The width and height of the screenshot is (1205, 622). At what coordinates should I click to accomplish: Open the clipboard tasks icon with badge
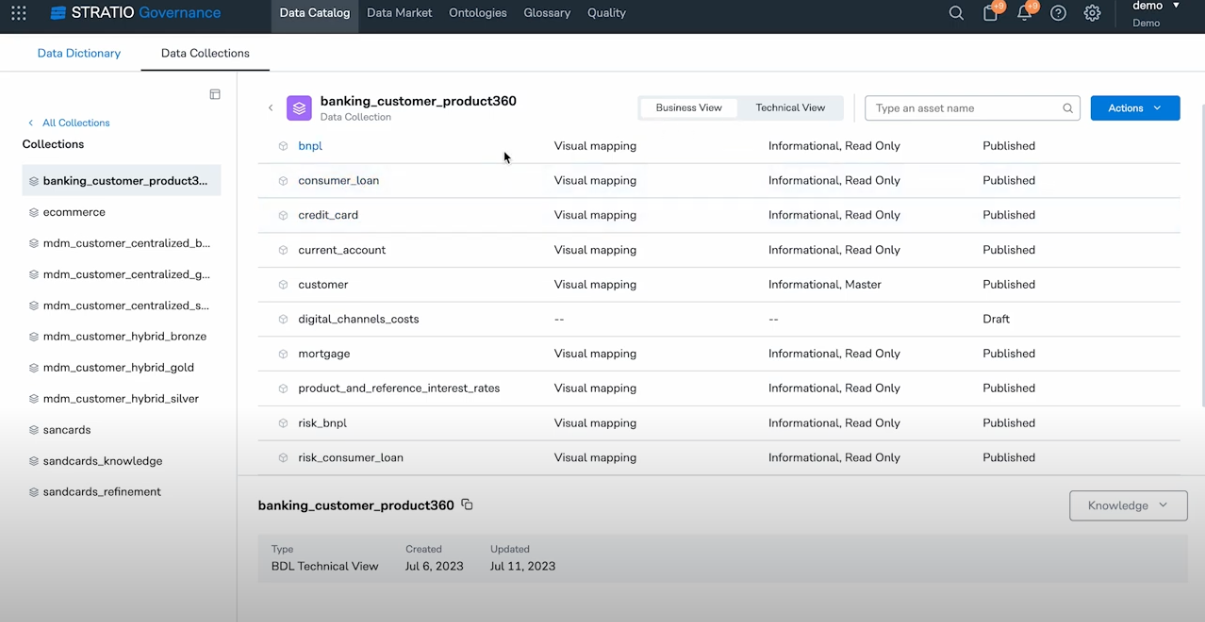(990, 13)
